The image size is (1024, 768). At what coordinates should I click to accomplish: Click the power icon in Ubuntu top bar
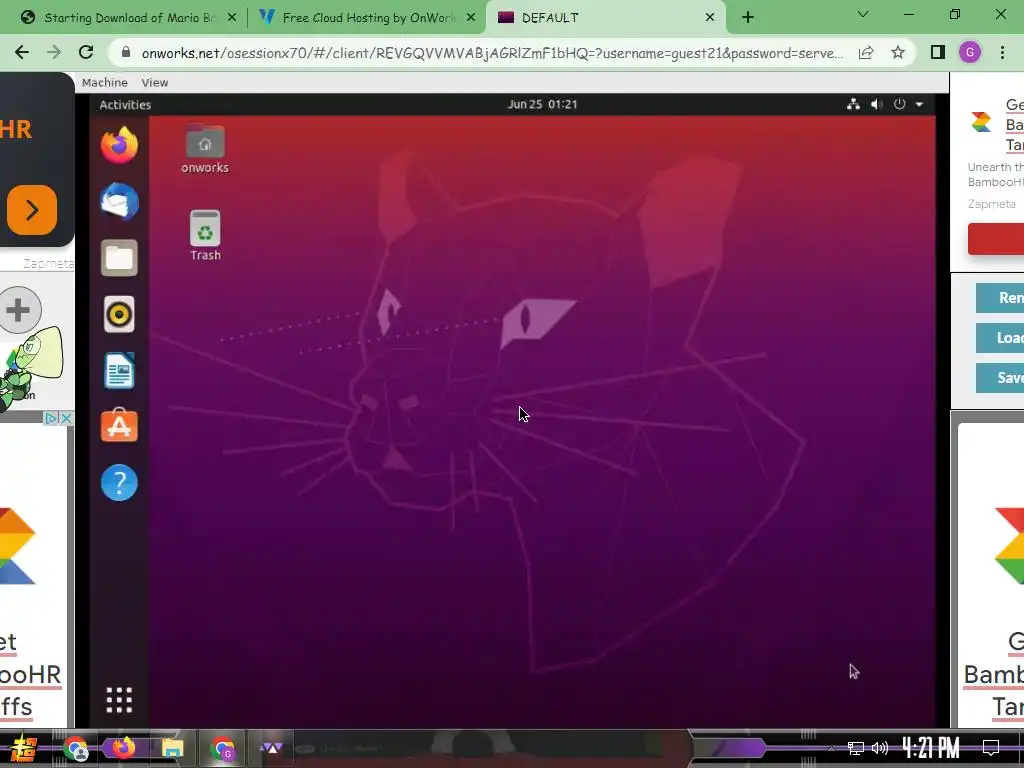click(x=900, y=104)
